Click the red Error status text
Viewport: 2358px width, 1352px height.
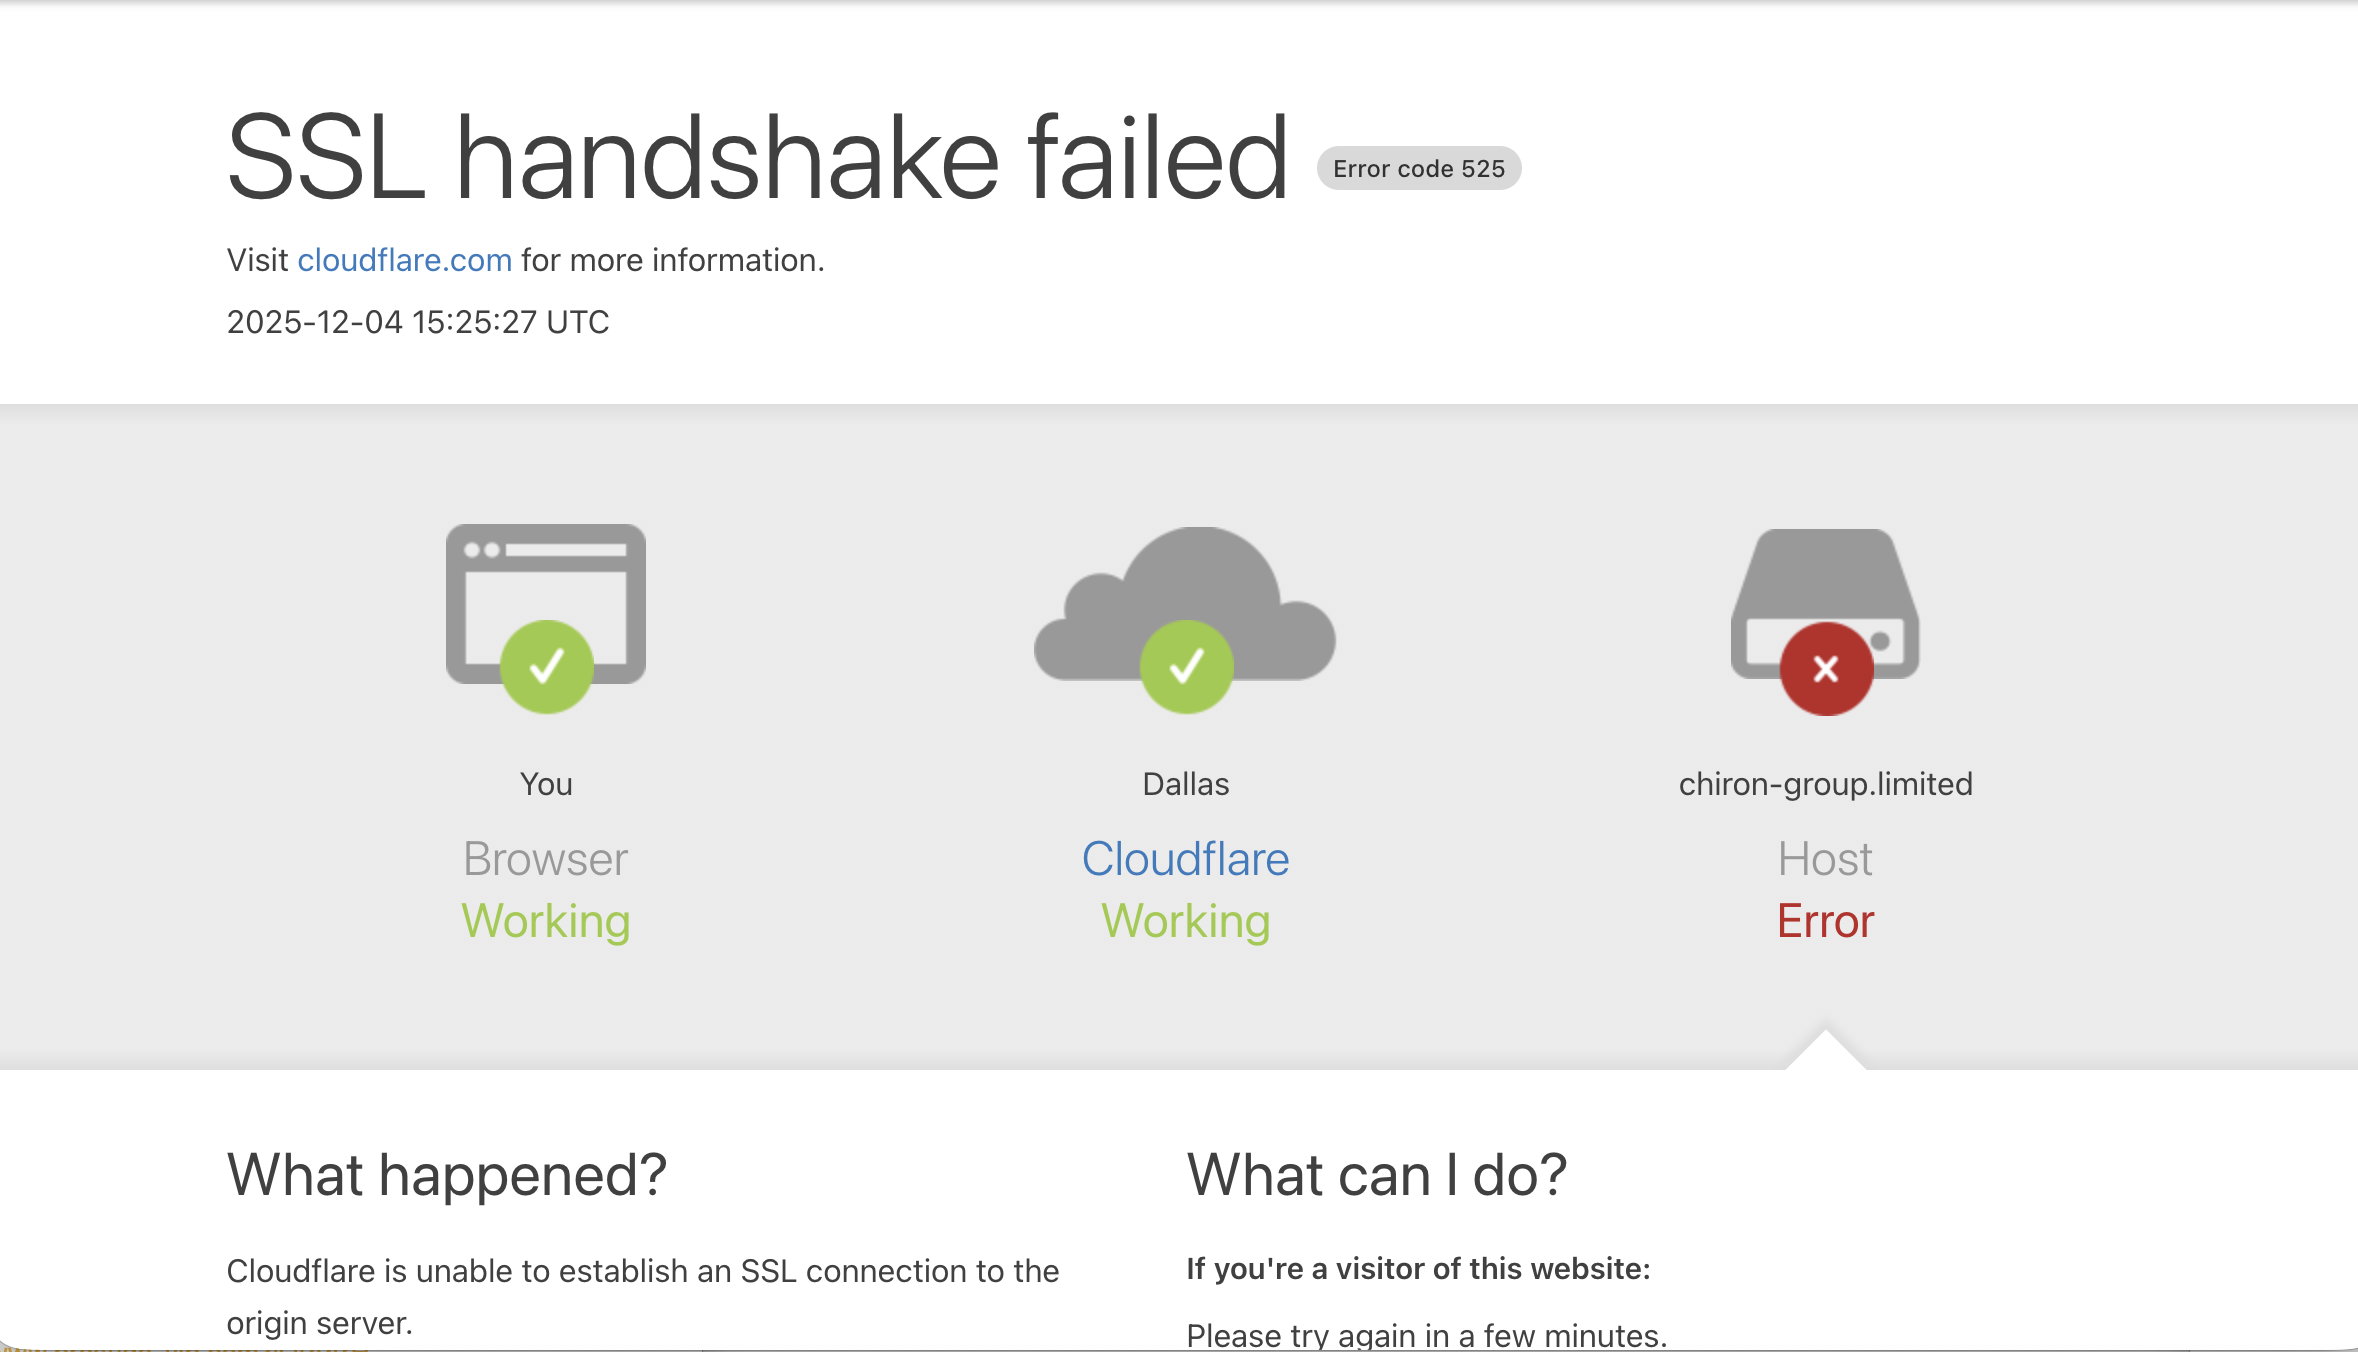tap(1825, 921)
